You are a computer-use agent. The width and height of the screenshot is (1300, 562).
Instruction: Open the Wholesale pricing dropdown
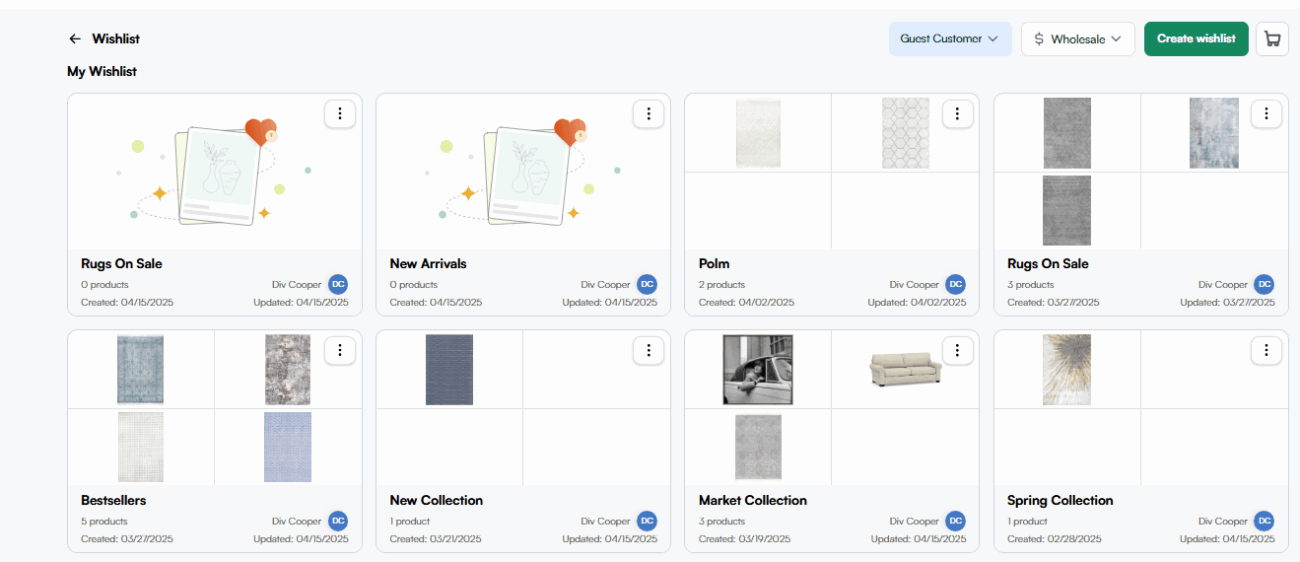[1077, 39]
